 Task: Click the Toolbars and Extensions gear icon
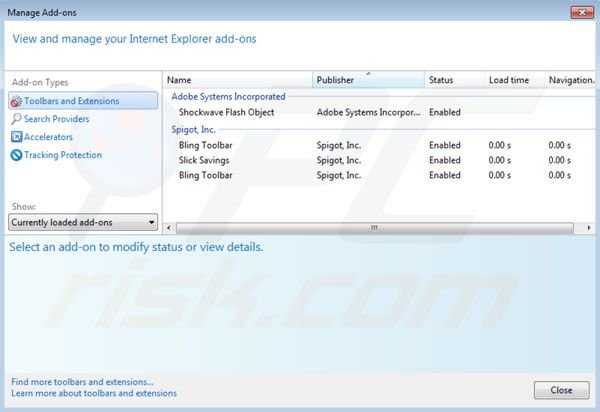point(16,101)
